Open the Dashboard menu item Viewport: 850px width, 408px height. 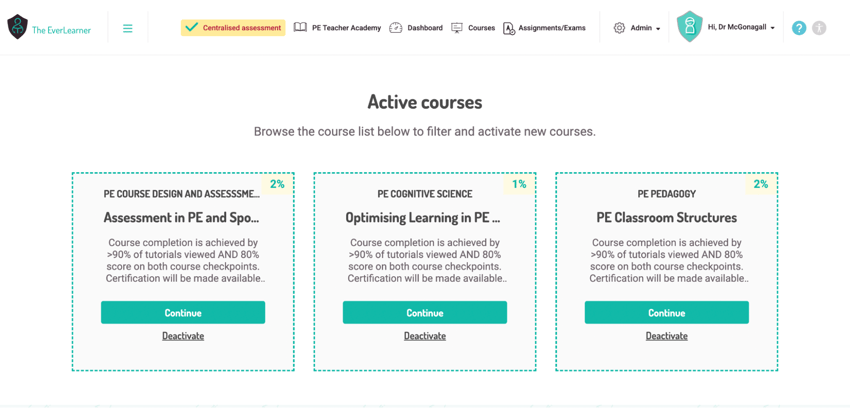click(x=425, y=28)
